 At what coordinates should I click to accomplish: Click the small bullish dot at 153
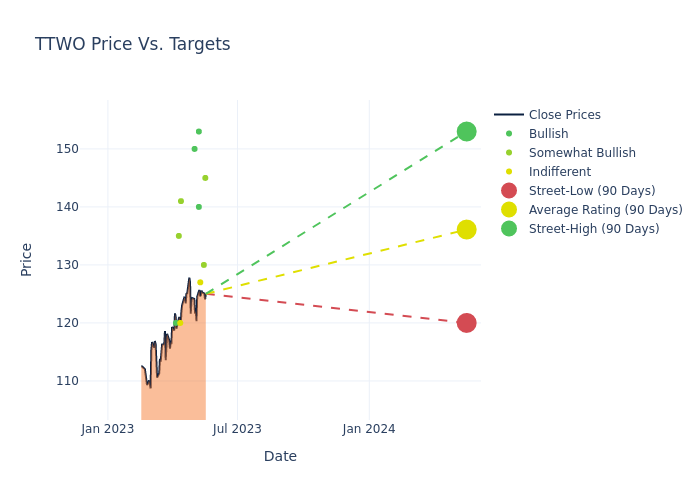click(199, 132)
